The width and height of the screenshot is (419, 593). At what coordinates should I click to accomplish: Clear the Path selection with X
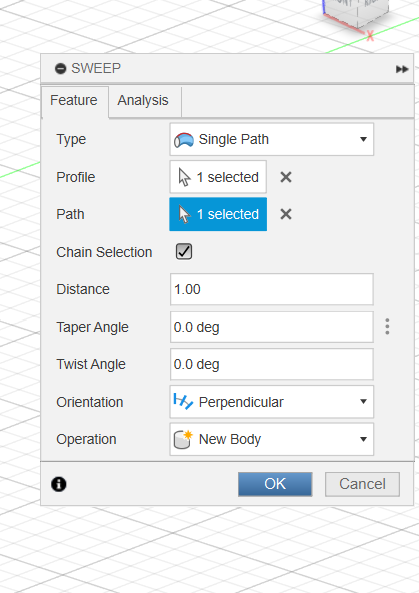tap(286, 214)
